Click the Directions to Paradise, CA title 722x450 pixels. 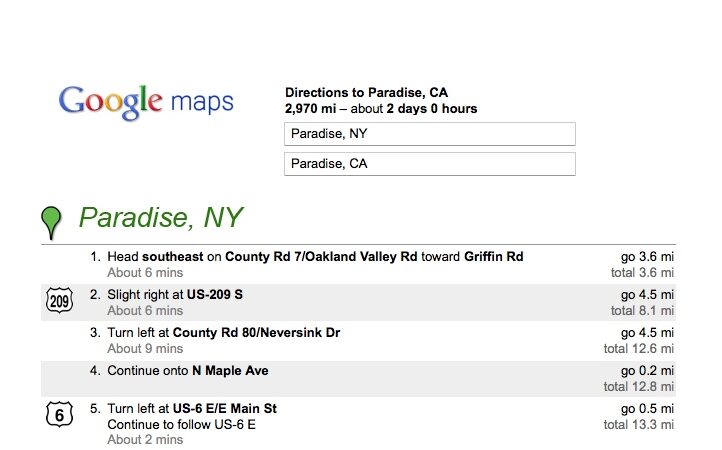[x=367, y=93]
